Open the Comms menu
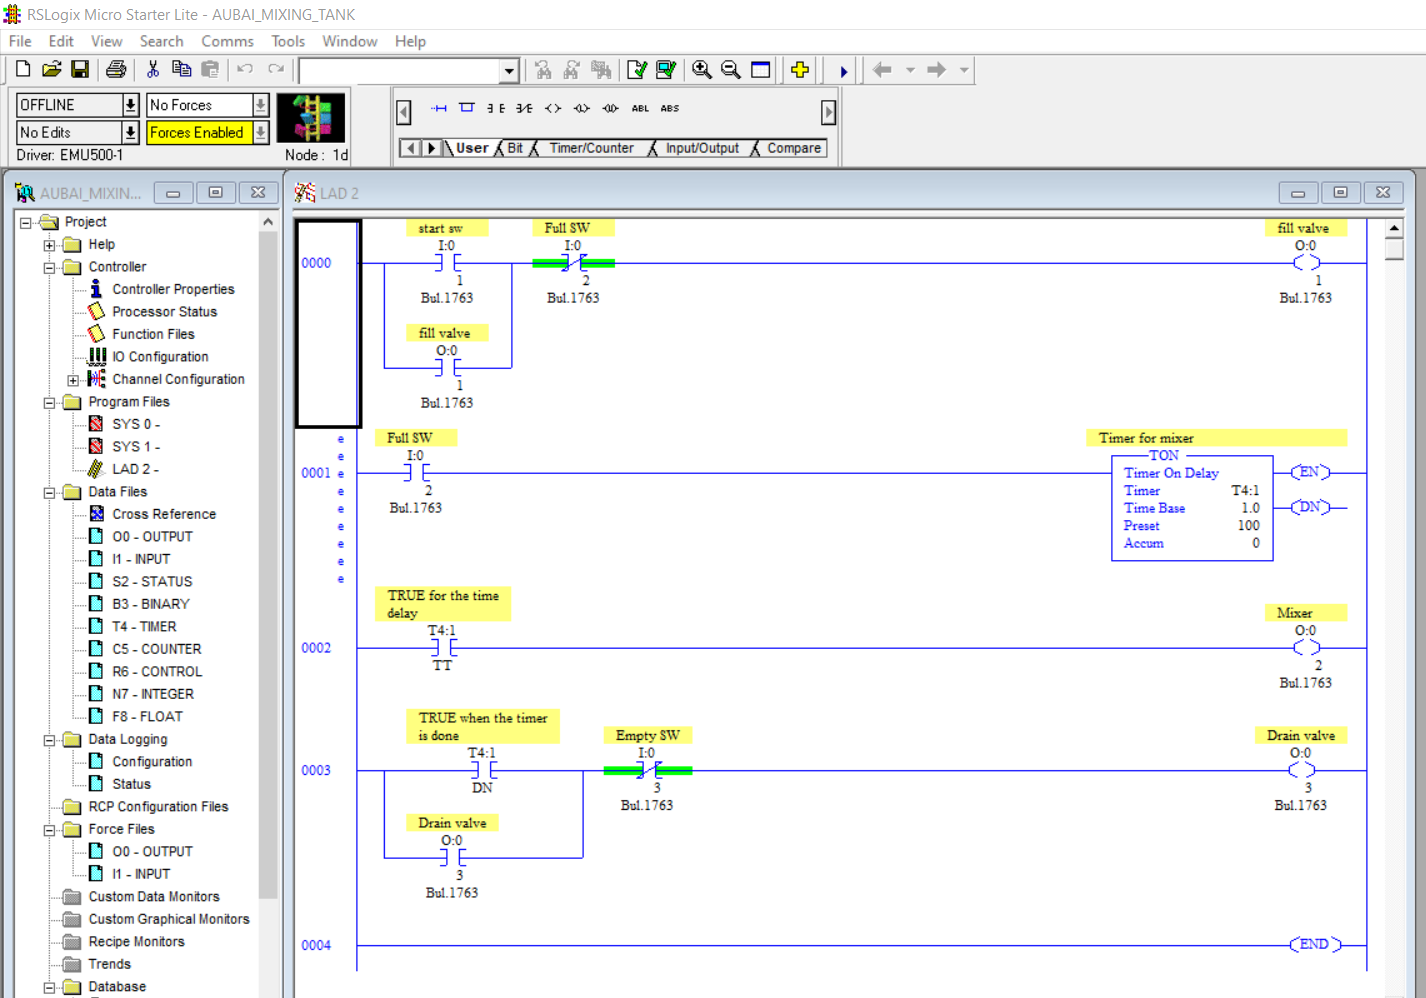 227,41
